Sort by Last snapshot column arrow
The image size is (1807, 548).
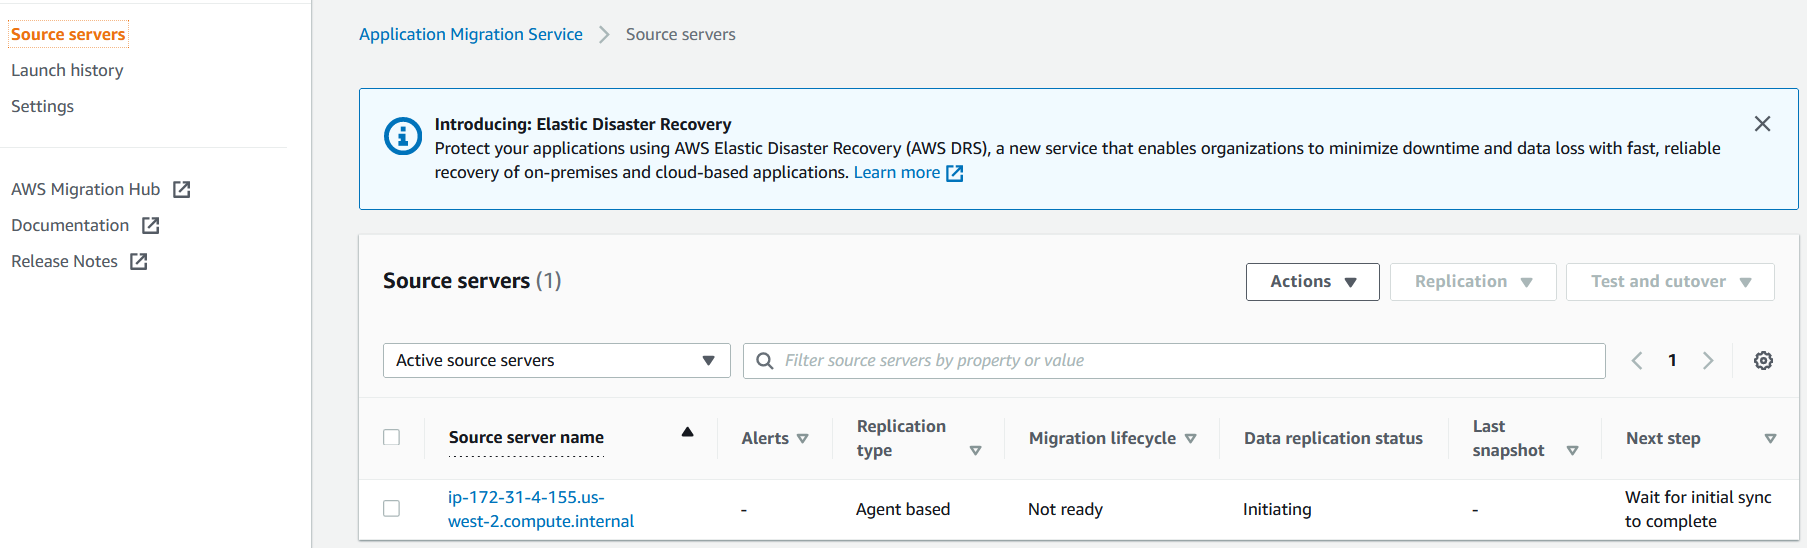(1572, 451)
